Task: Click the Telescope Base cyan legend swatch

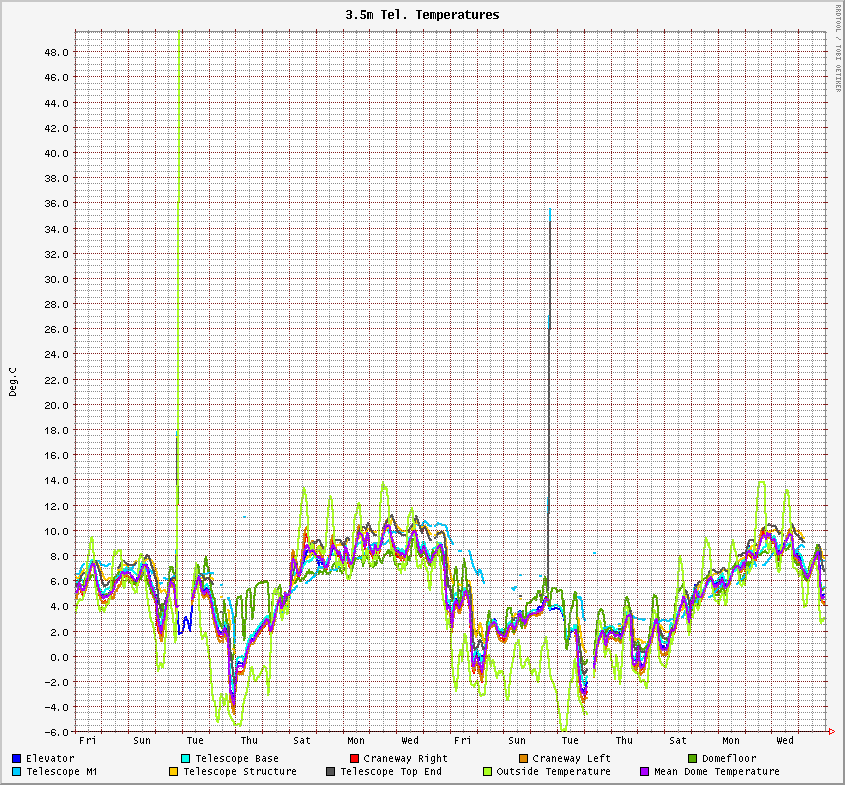Action: click(186, 759)
